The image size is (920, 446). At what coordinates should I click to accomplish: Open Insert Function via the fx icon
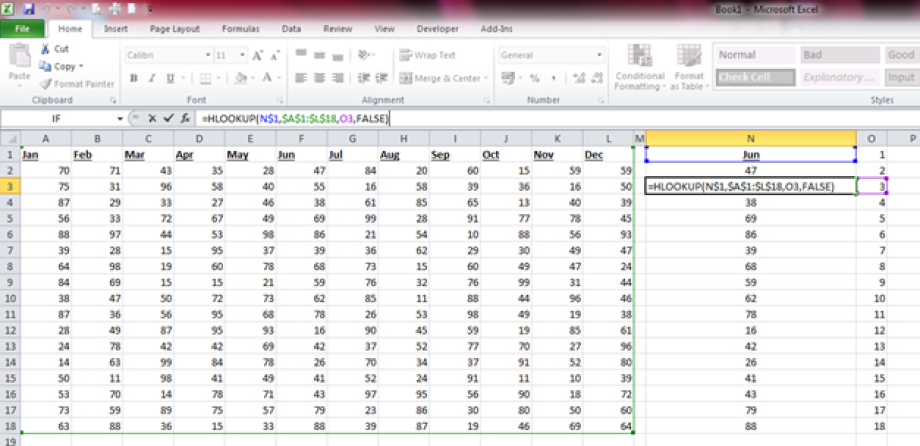pos(185,118)
